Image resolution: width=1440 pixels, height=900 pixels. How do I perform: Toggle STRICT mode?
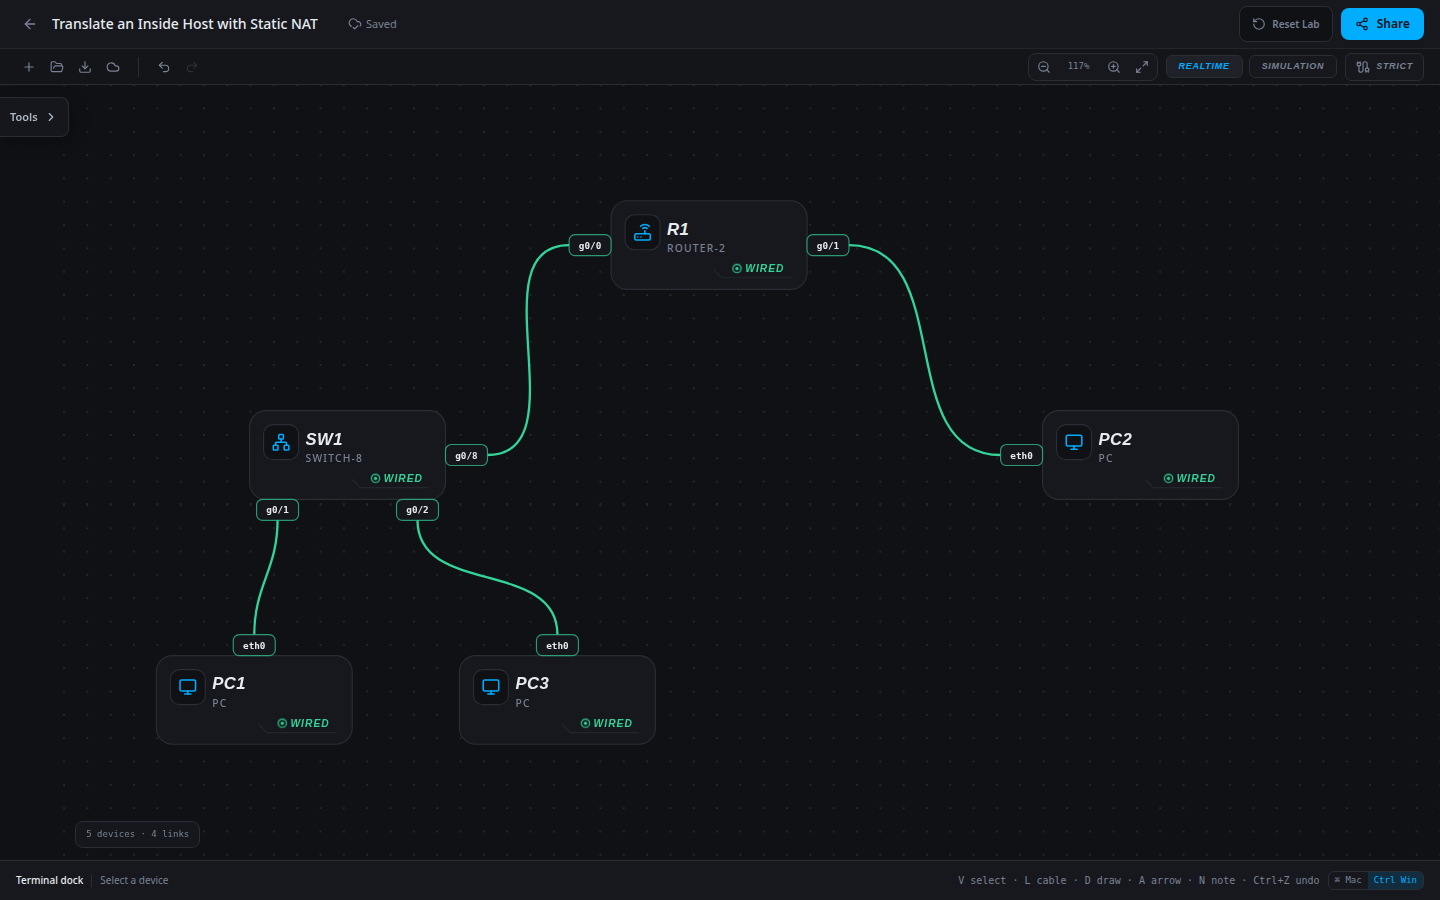[1384, 67]
